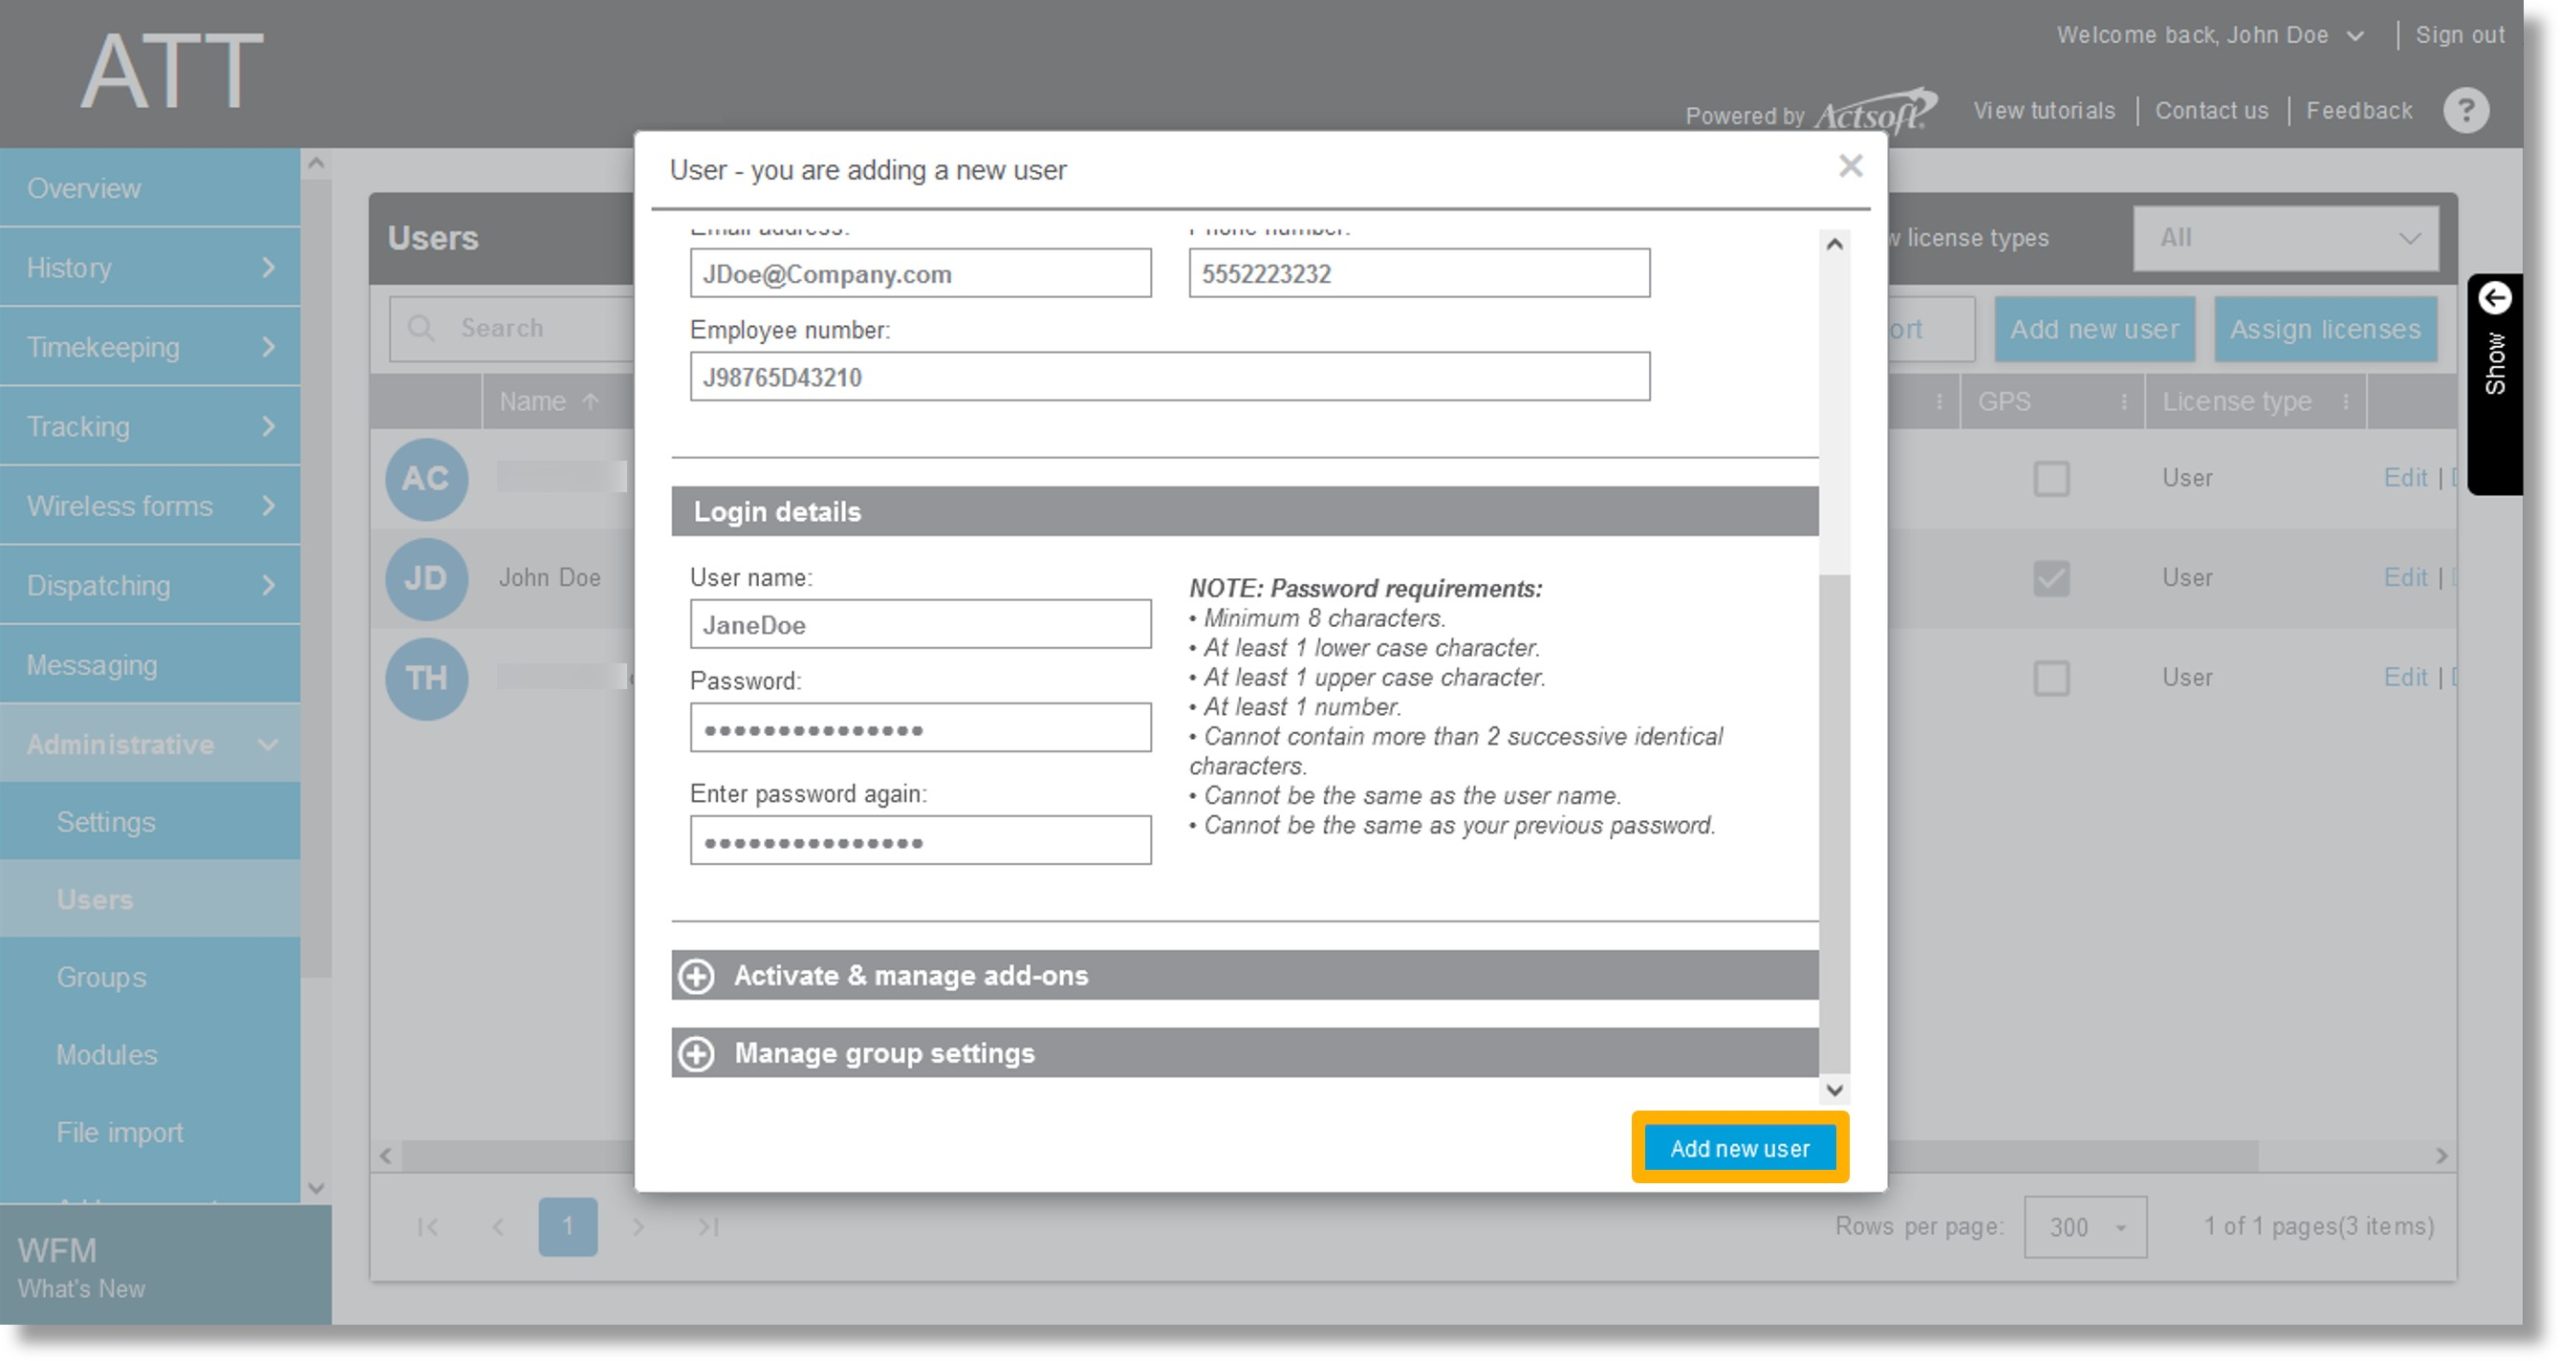Click the JD user avatar
Image resolution: width=2560 pixels, height=1361 pixels.
426,578
